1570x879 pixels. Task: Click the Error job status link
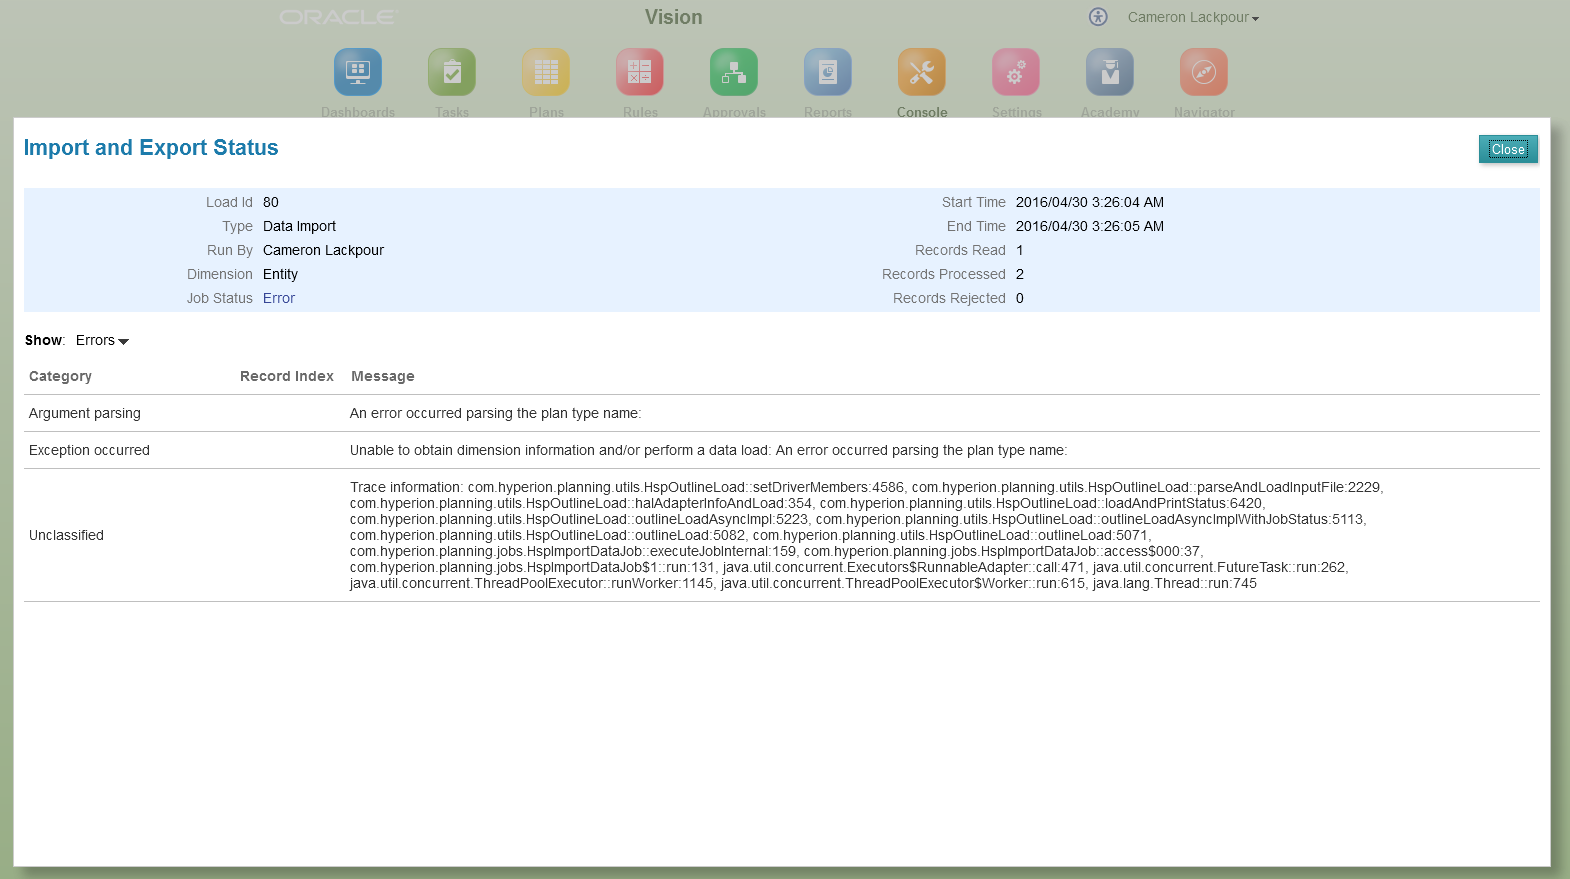[x=279, y=298]
